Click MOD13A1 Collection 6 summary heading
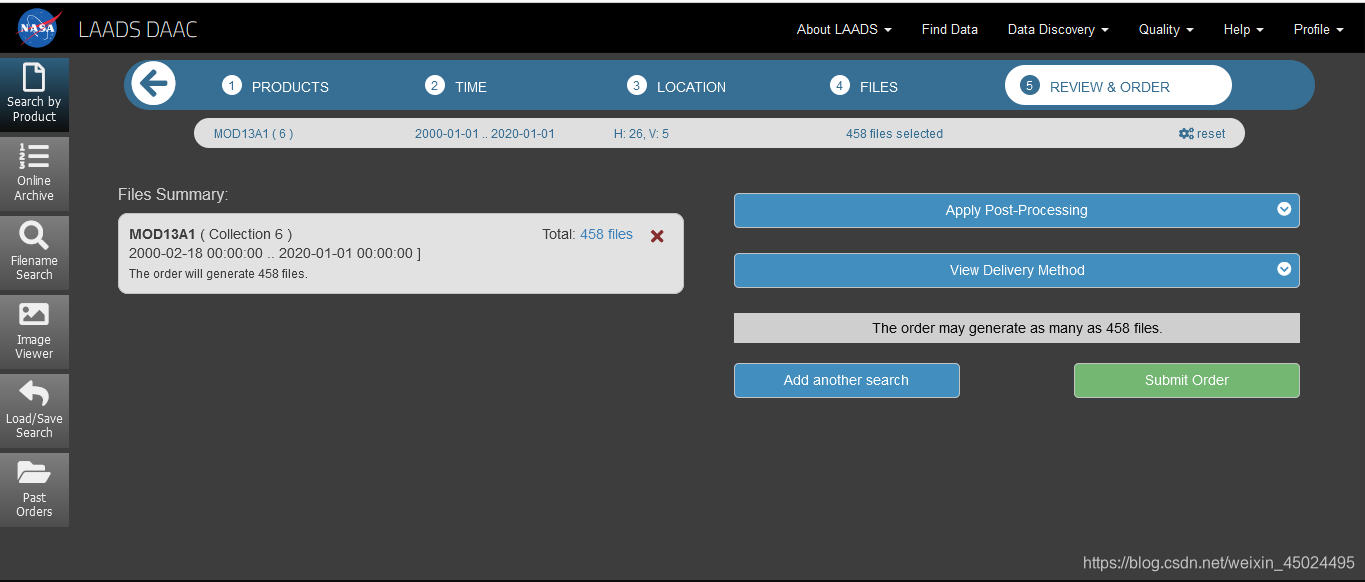This screenshot has width=1365, height=582. tap(210, 234)
